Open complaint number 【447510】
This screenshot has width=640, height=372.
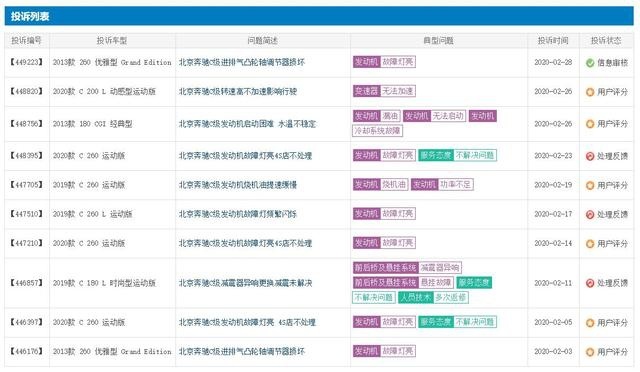(27, 214)
